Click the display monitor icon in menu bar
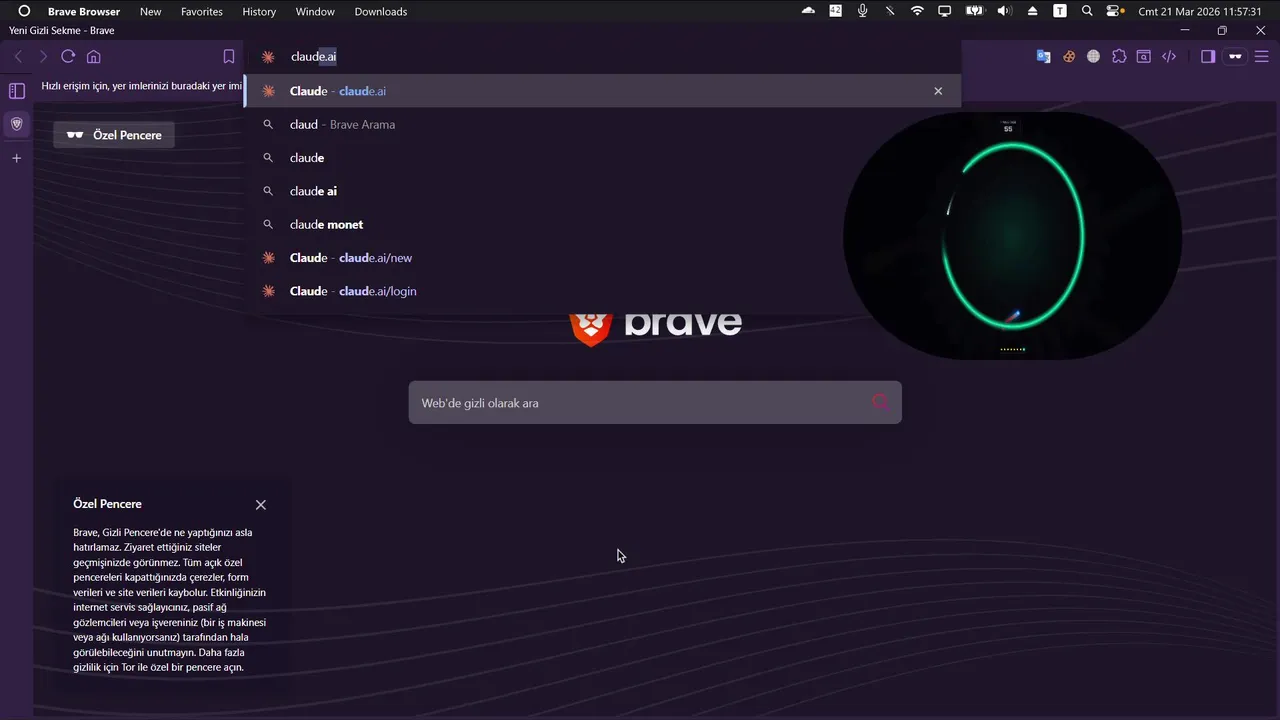Image resolution: width=1280 pixels, height=720 pixels. (944, 11)
